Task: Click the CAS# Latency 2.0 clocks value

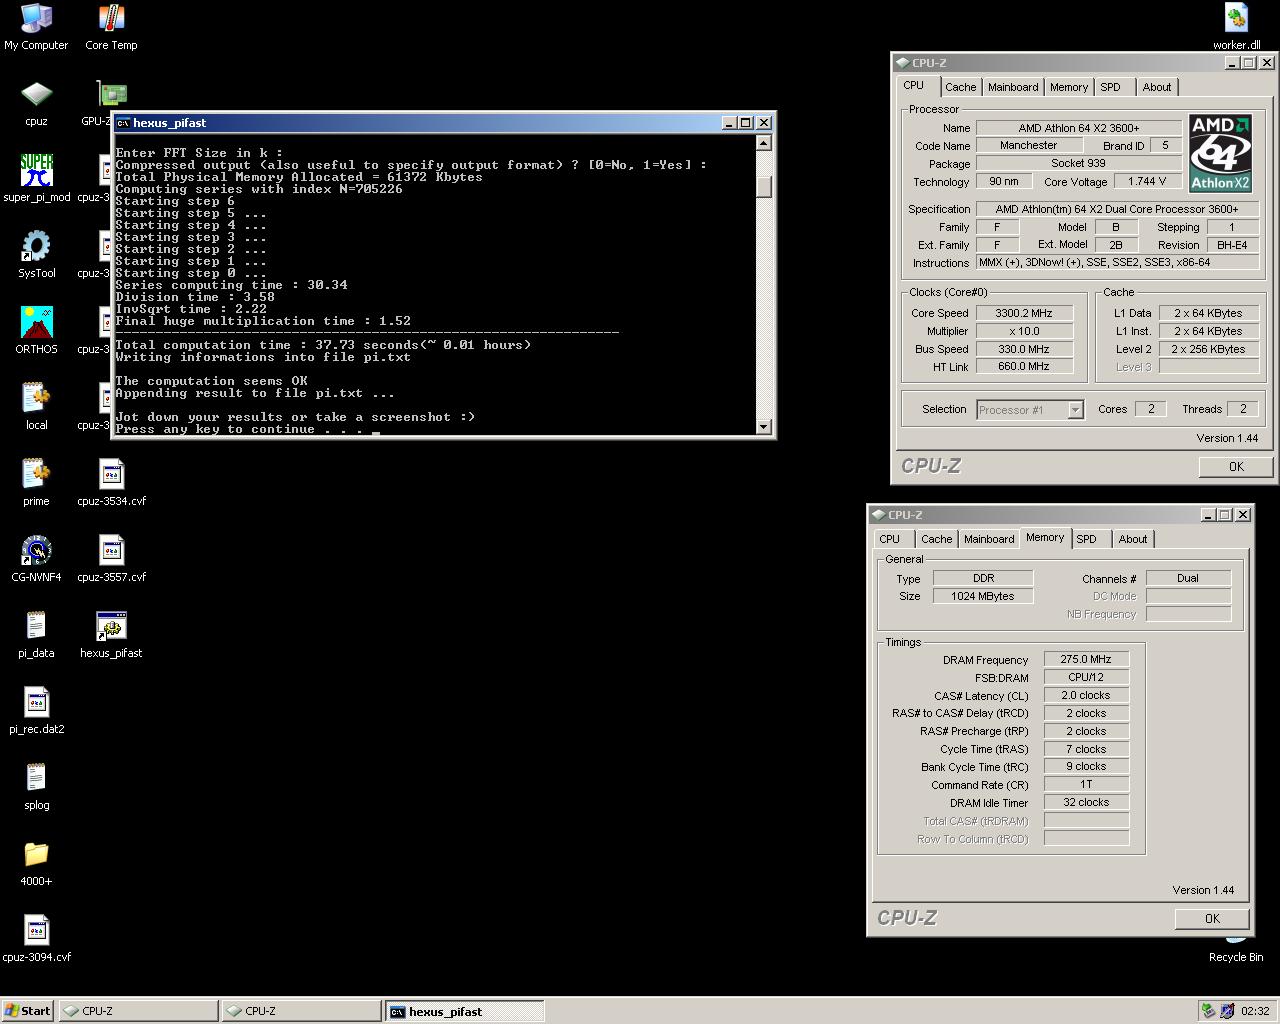Action: click(x=1086, y=695)
